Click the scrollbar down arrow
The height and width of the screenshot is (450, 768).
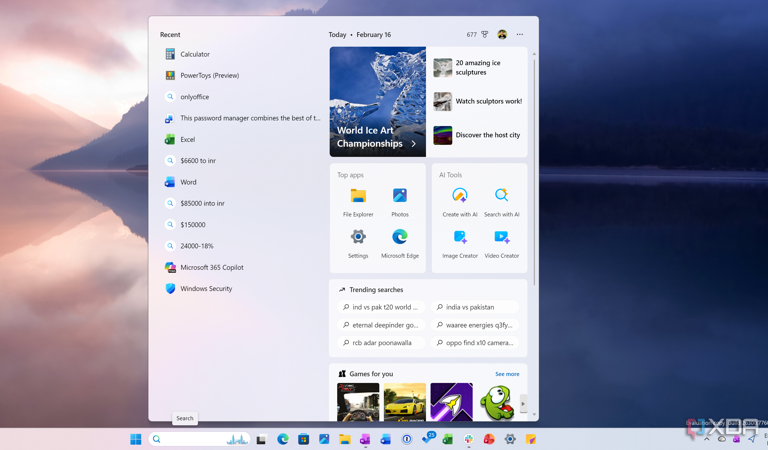tap(534, 415)
